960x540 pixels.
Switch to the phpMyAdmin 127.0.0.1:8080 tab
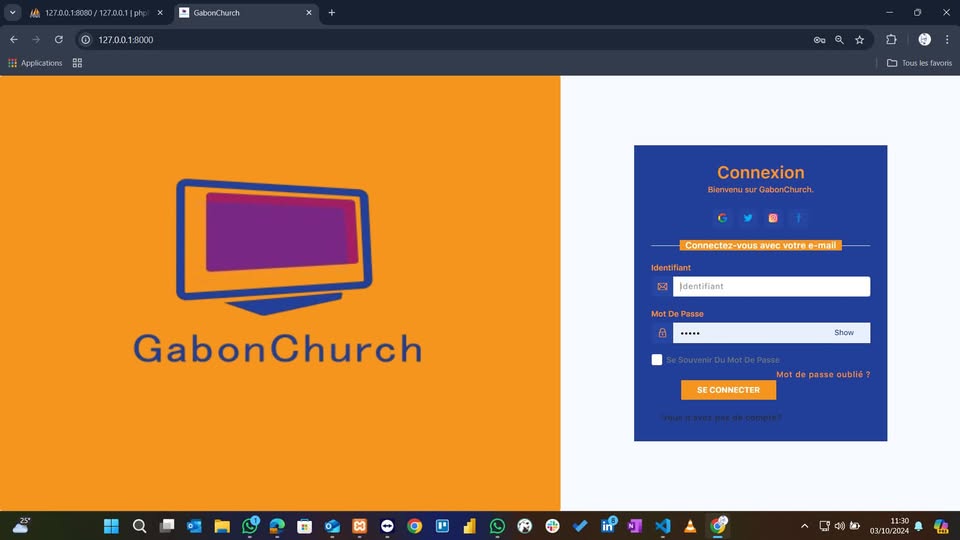(x=95, y=13)
